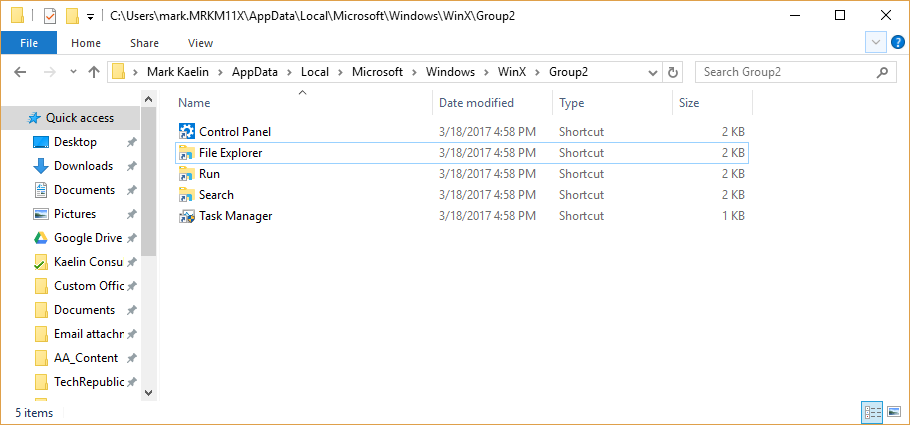910x425 pixels.
Task: Open the recent locations dropdown arrow
Action: (73, 72)
